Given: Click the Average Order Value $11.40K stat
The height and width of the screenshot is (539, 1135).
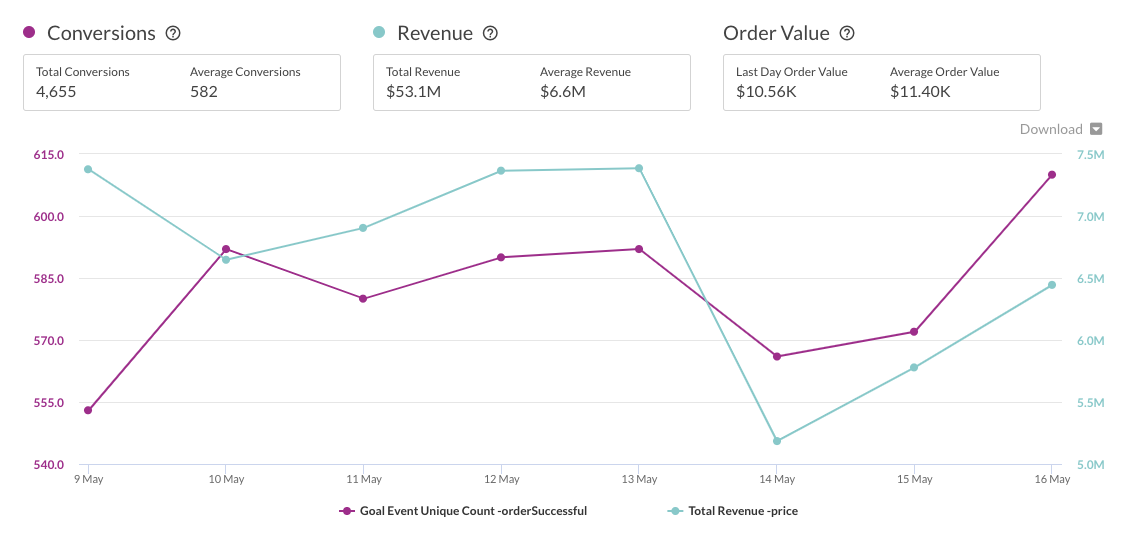Looking at the screenshot, I should pyautogui.click(x=944, y=82).
